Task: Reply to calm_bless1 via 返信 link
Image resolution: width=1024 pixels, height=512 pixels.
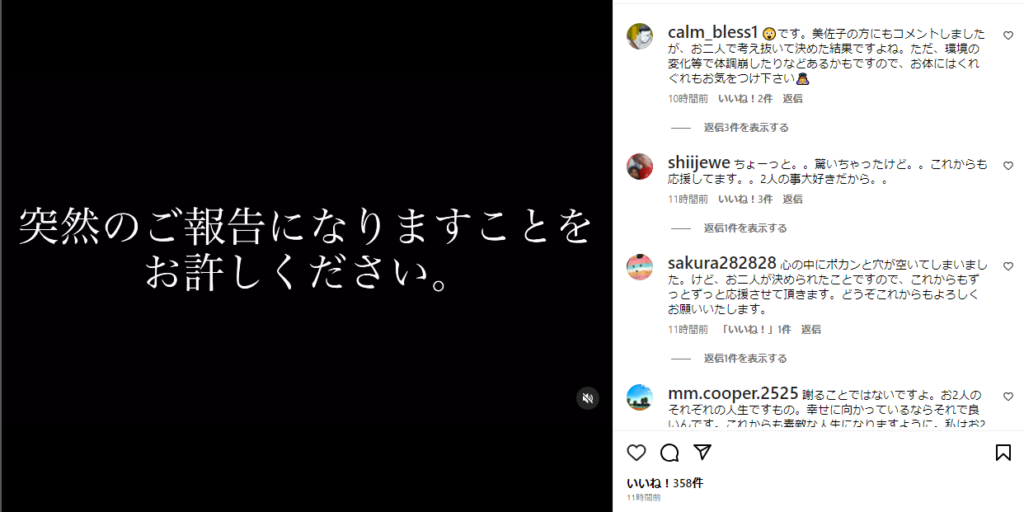Action: 793,99
